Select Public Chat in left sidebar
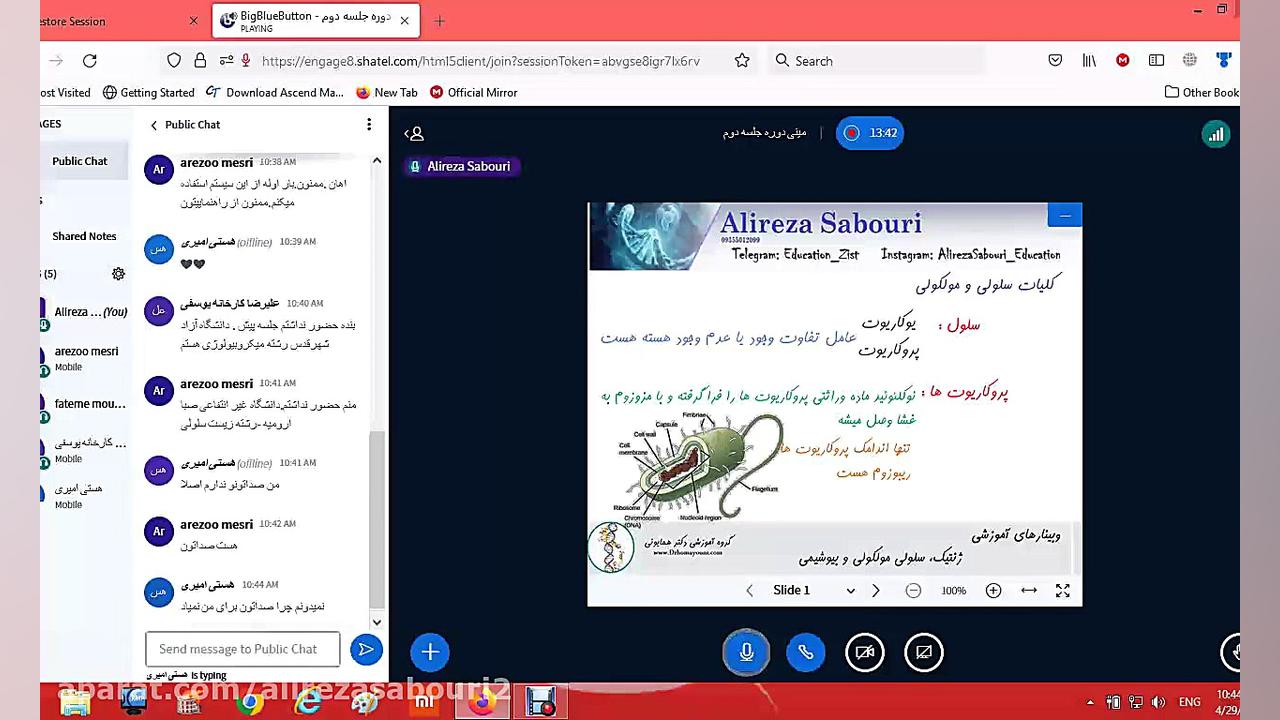 coord(80,161)
